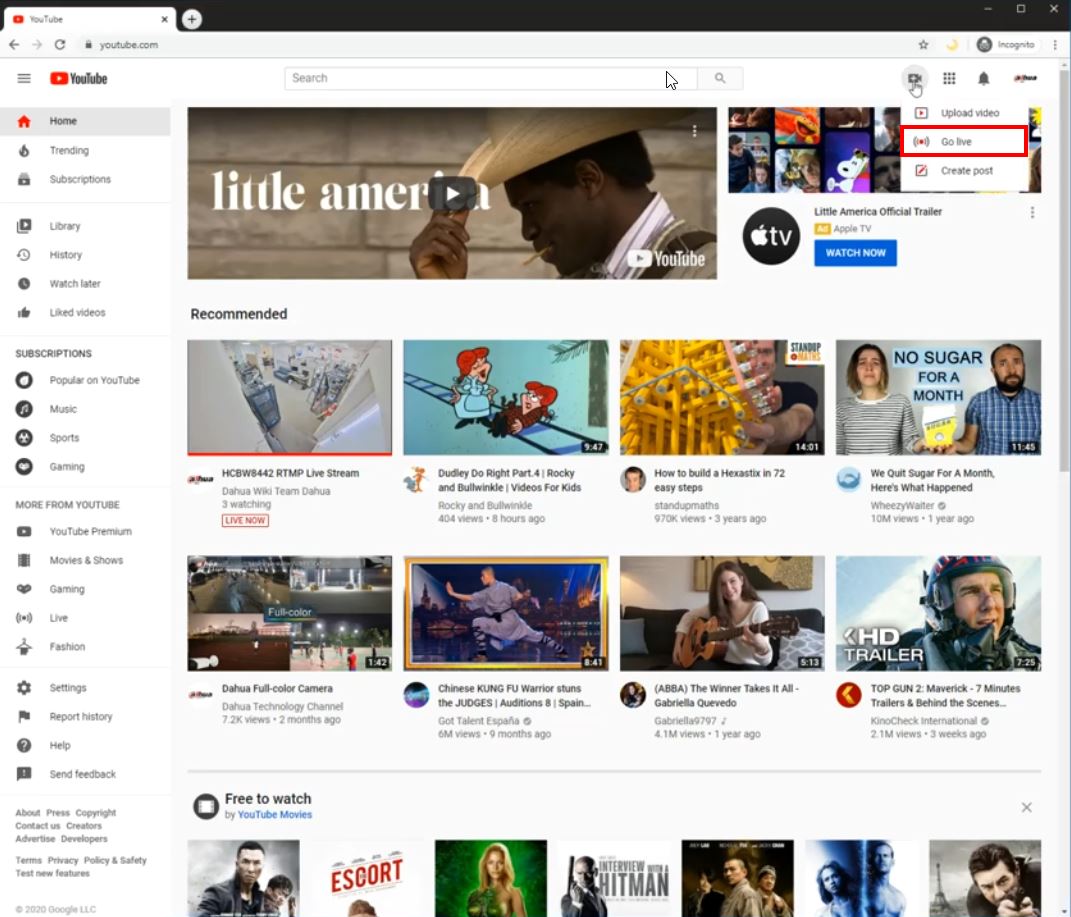
Task: Open Dahua account avatar menu
Action: click(1025, 79)
